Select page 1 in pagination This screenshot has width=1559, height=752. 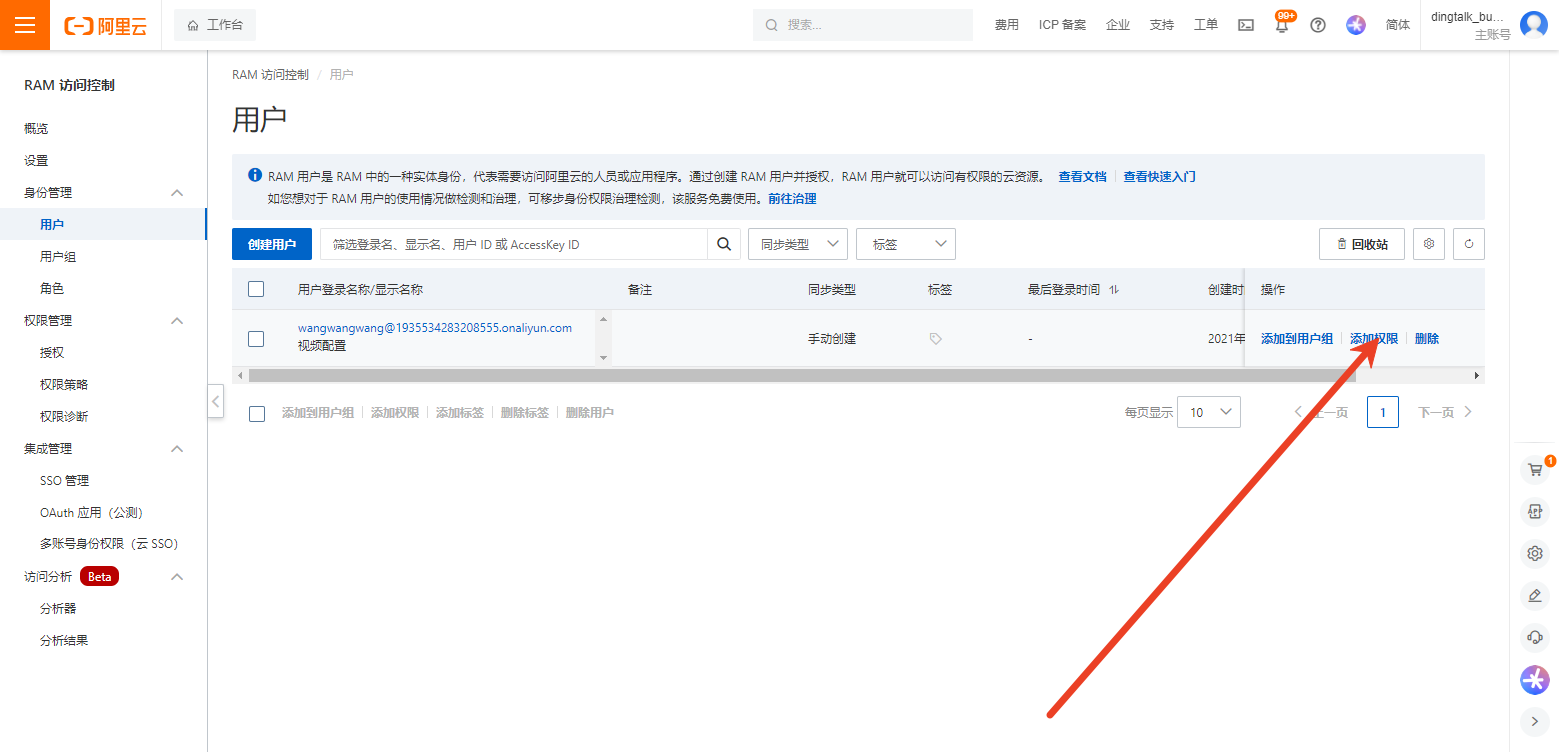(x=1383, y=412)
